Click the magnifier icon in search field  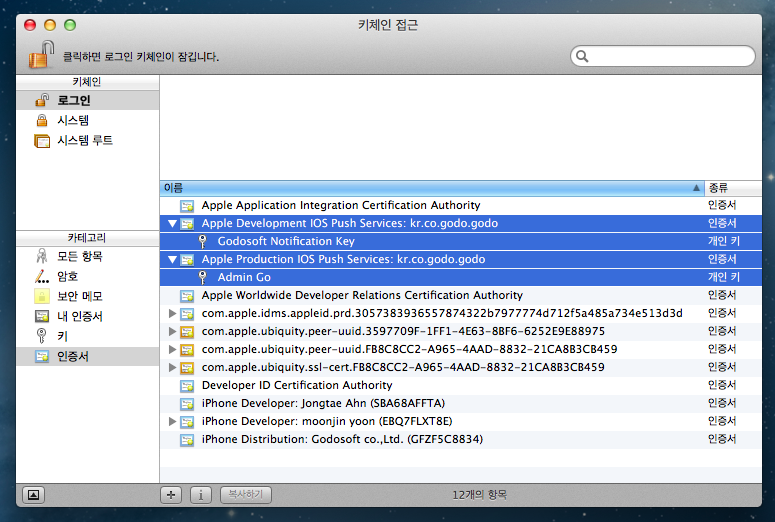pyautogui.click(x=582, y=56)
